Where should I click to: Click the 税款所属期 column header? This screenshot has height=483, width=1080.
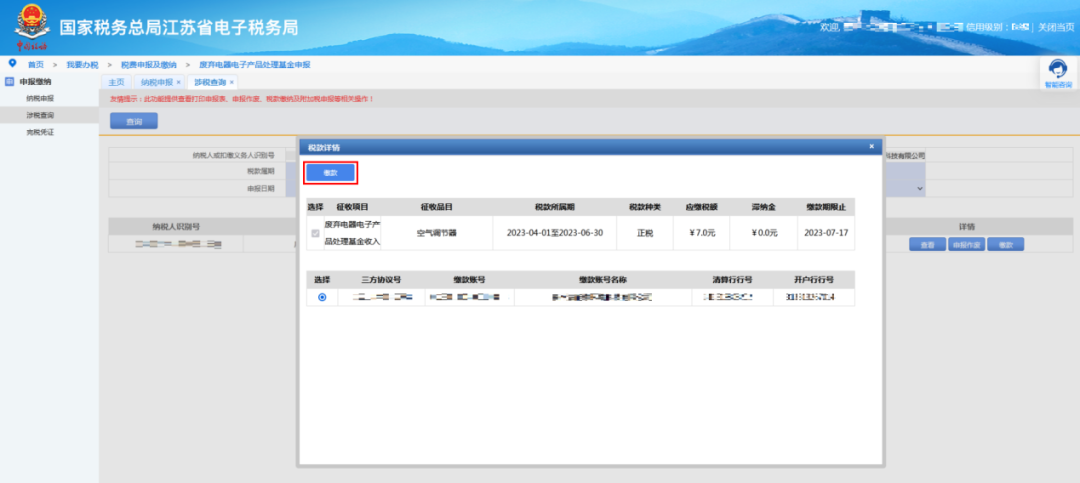point(555,207)
